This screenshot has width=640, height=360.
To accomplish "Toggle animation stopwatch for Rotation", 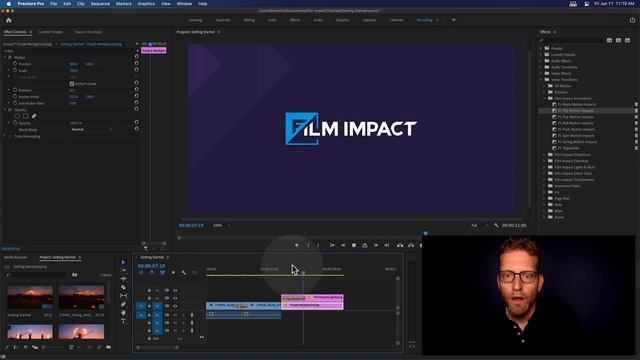I will point(15,90).
